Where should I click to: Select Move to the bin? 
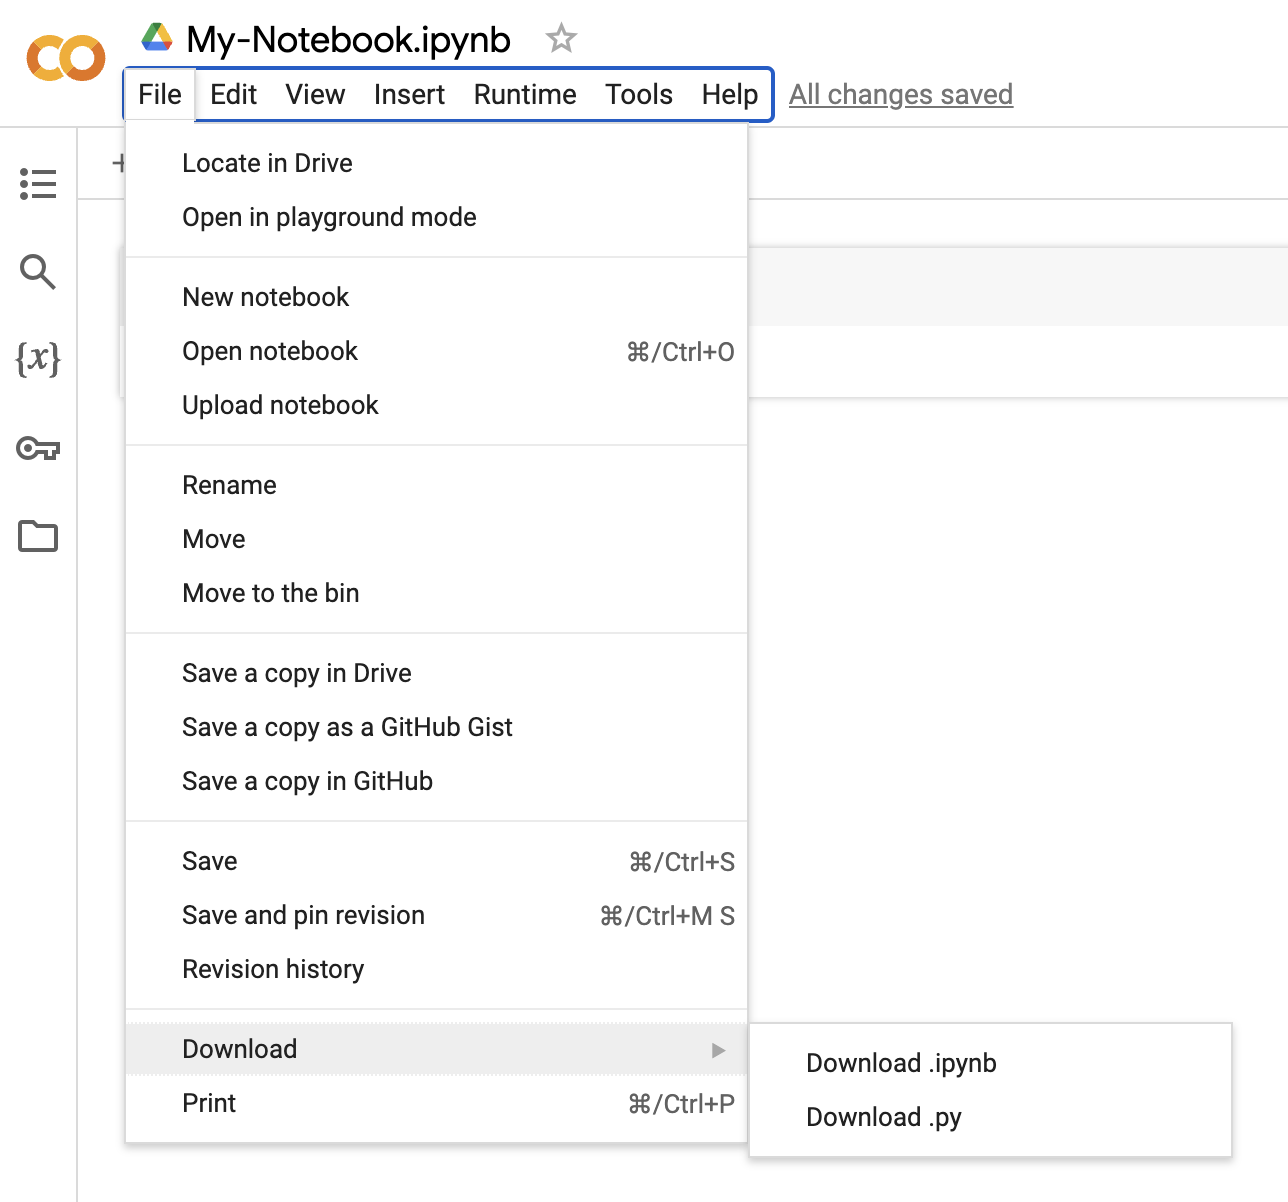click(x=270, y=592)
